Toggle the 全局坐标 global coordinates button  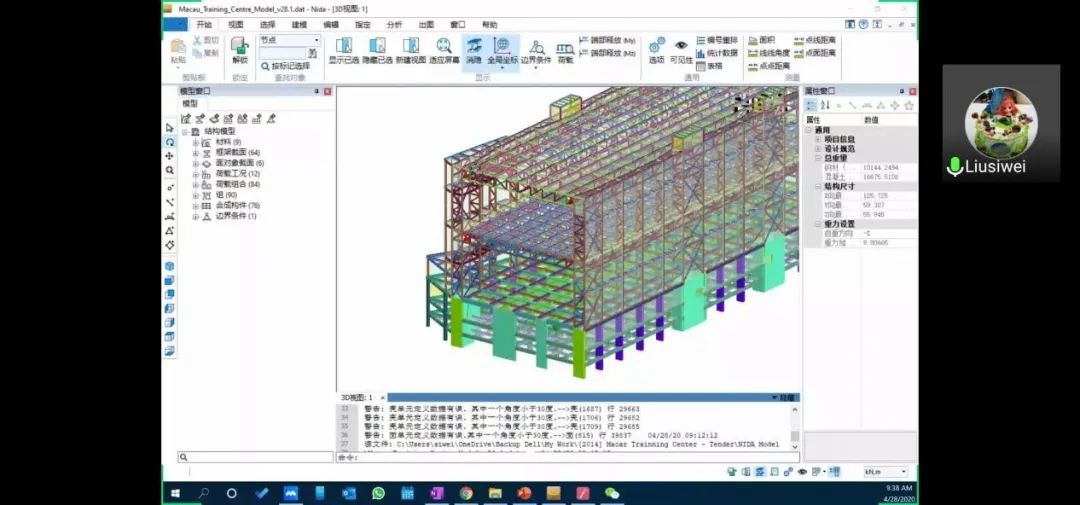(x=502, y=49)
